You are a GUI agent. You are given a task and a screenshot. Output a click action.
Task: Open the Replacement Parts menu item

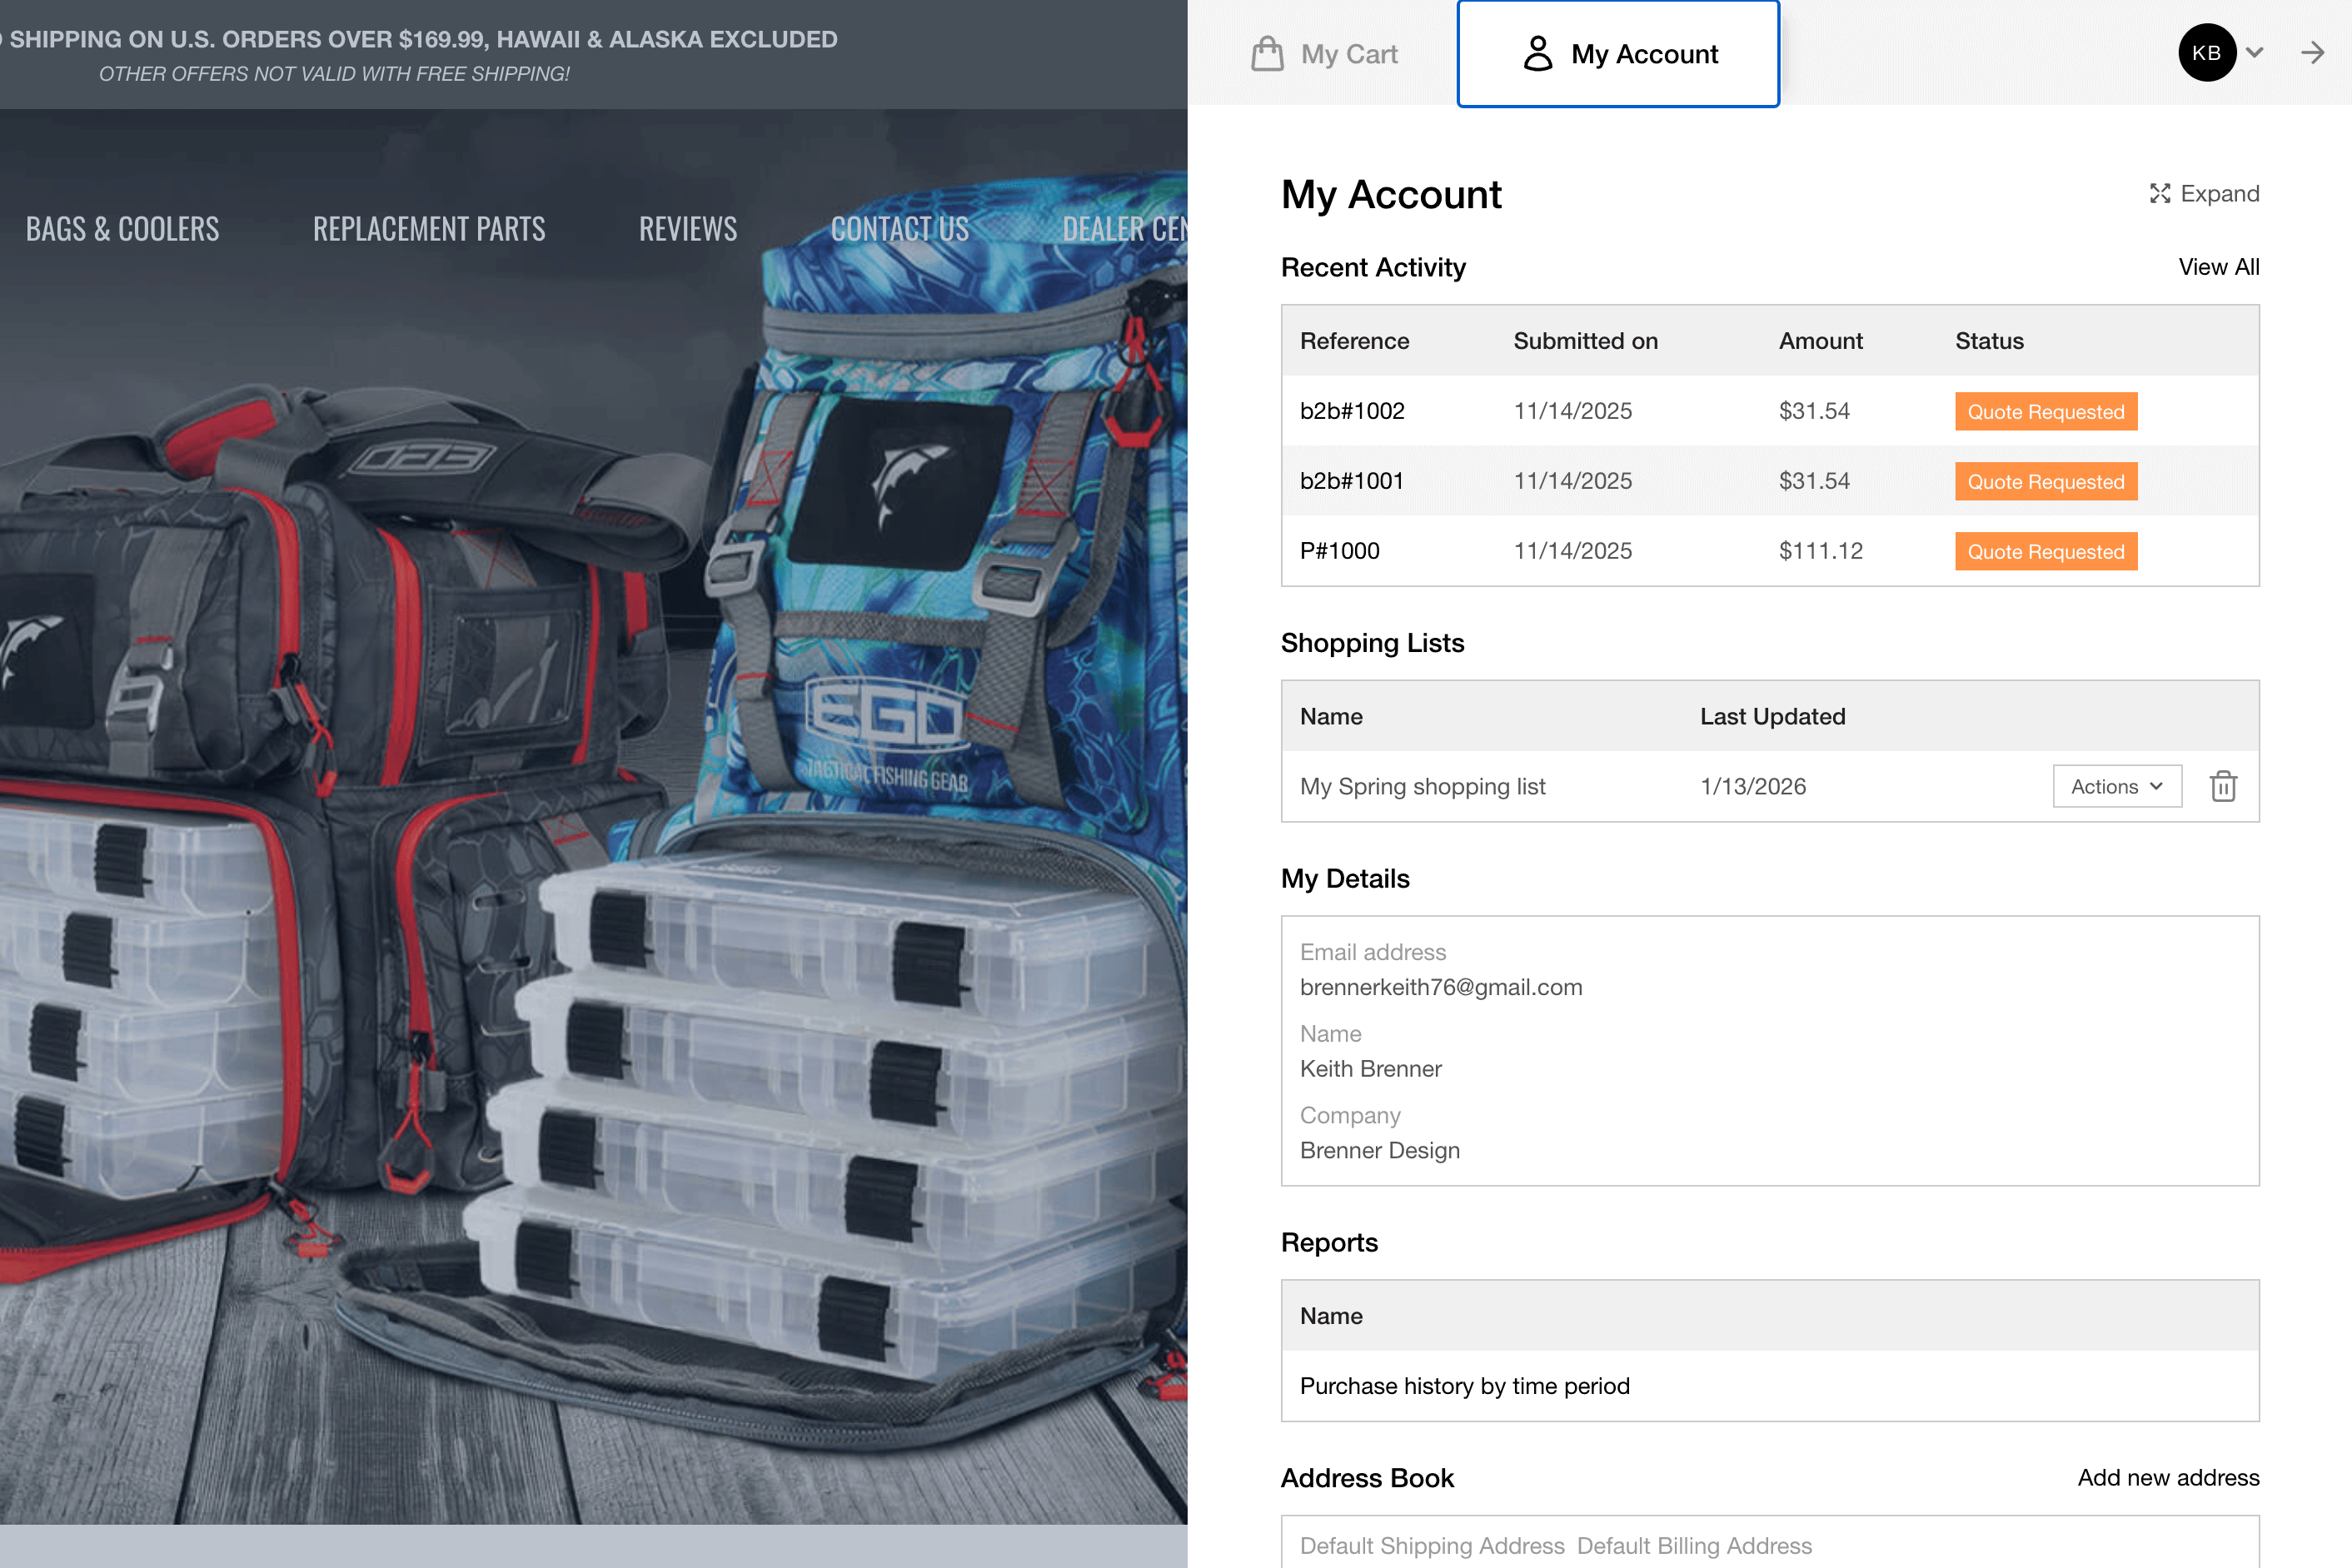tap(429, 229)
